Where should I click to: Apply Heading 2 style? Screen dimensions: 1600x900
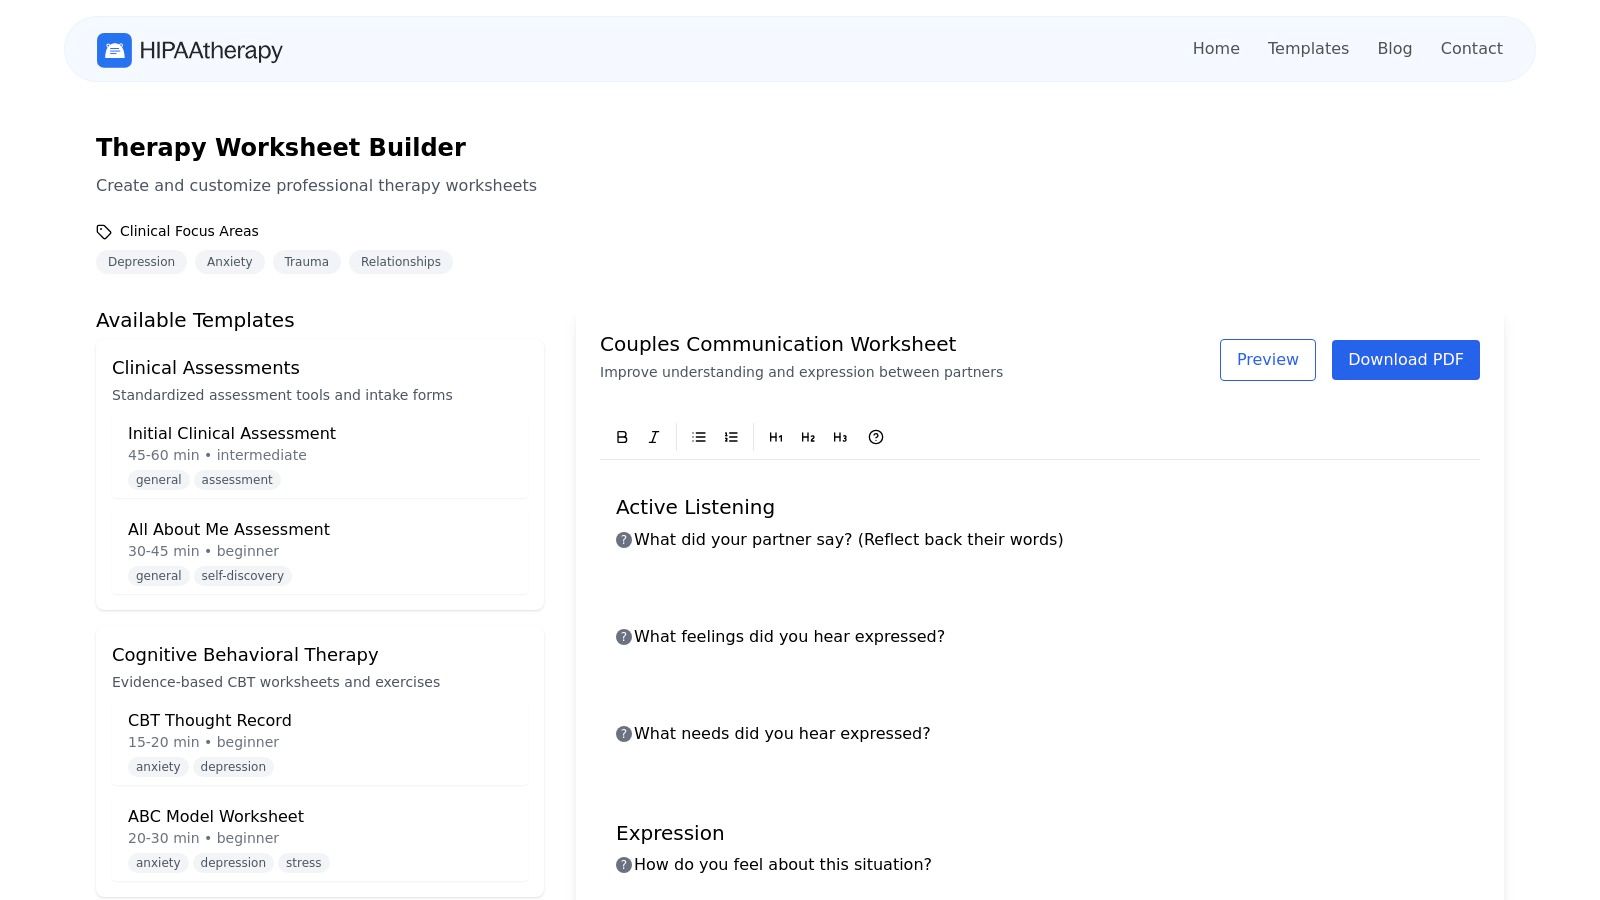pos(808,437)
